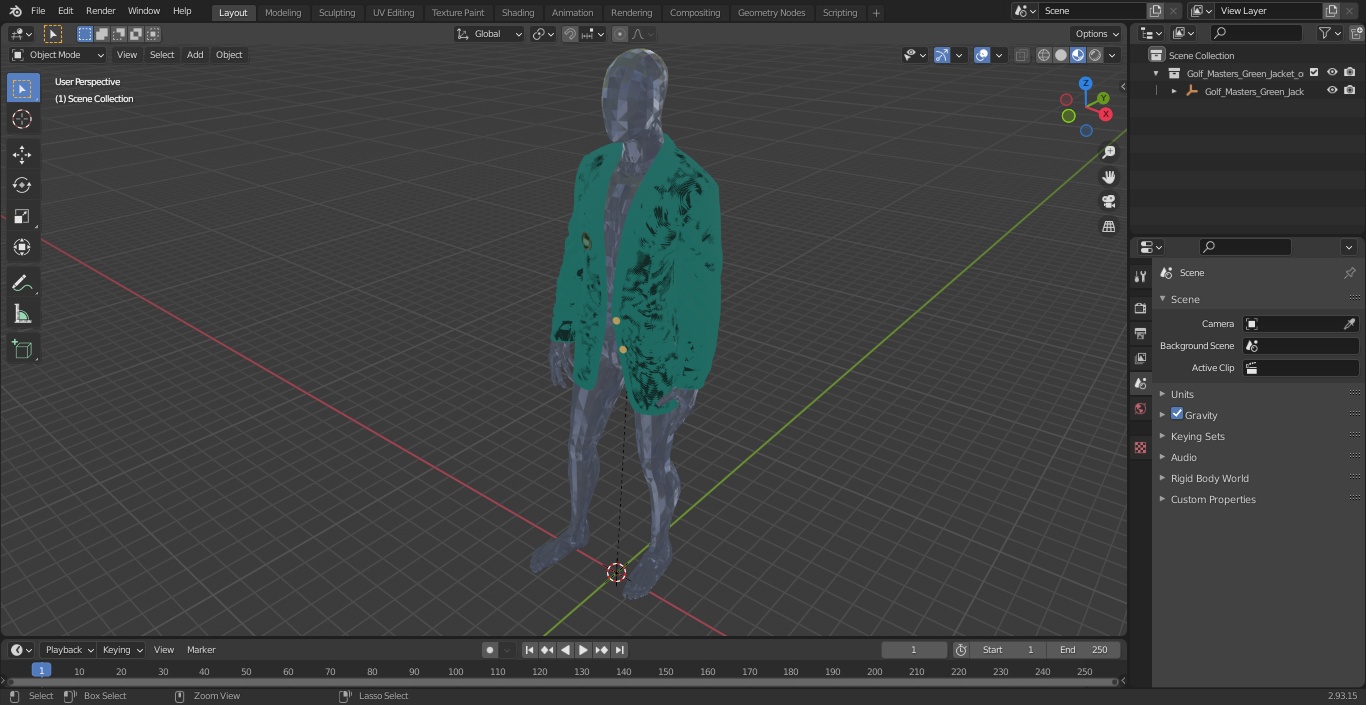Expand the Units panel

click(1182, 394)
